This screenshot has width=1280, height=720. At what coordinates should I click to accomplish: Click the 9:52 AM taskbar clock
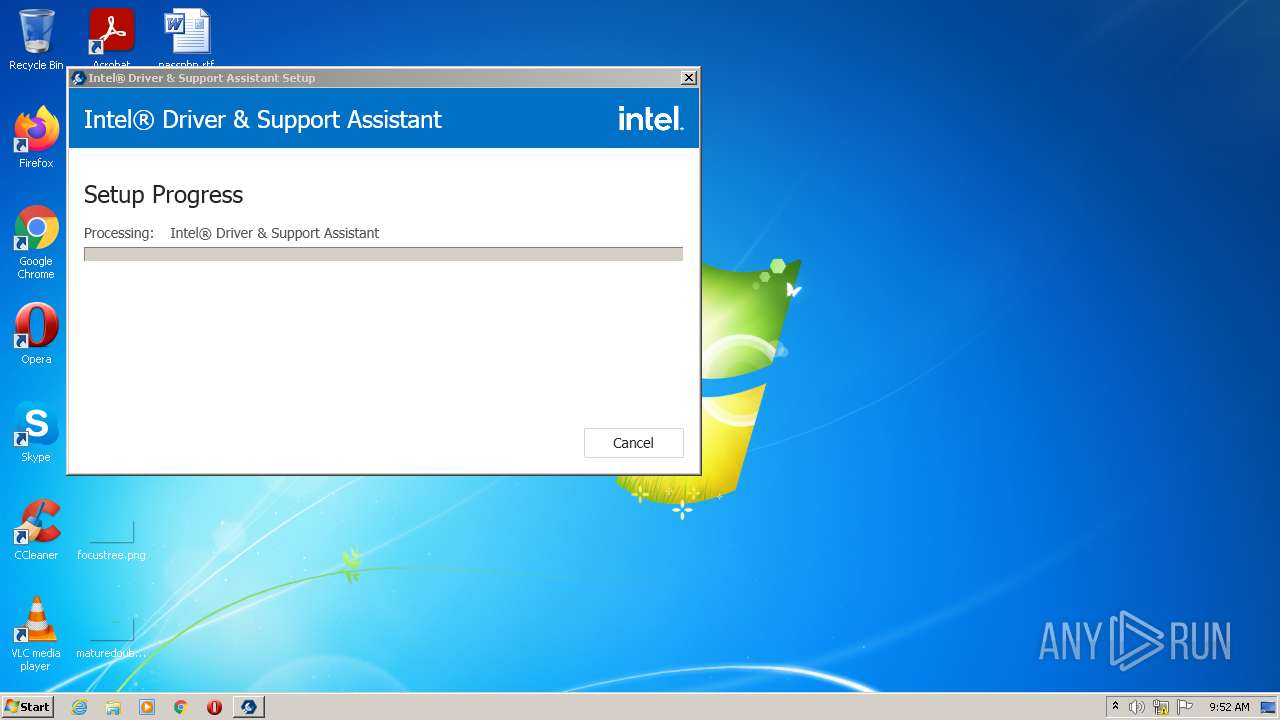1229,707
